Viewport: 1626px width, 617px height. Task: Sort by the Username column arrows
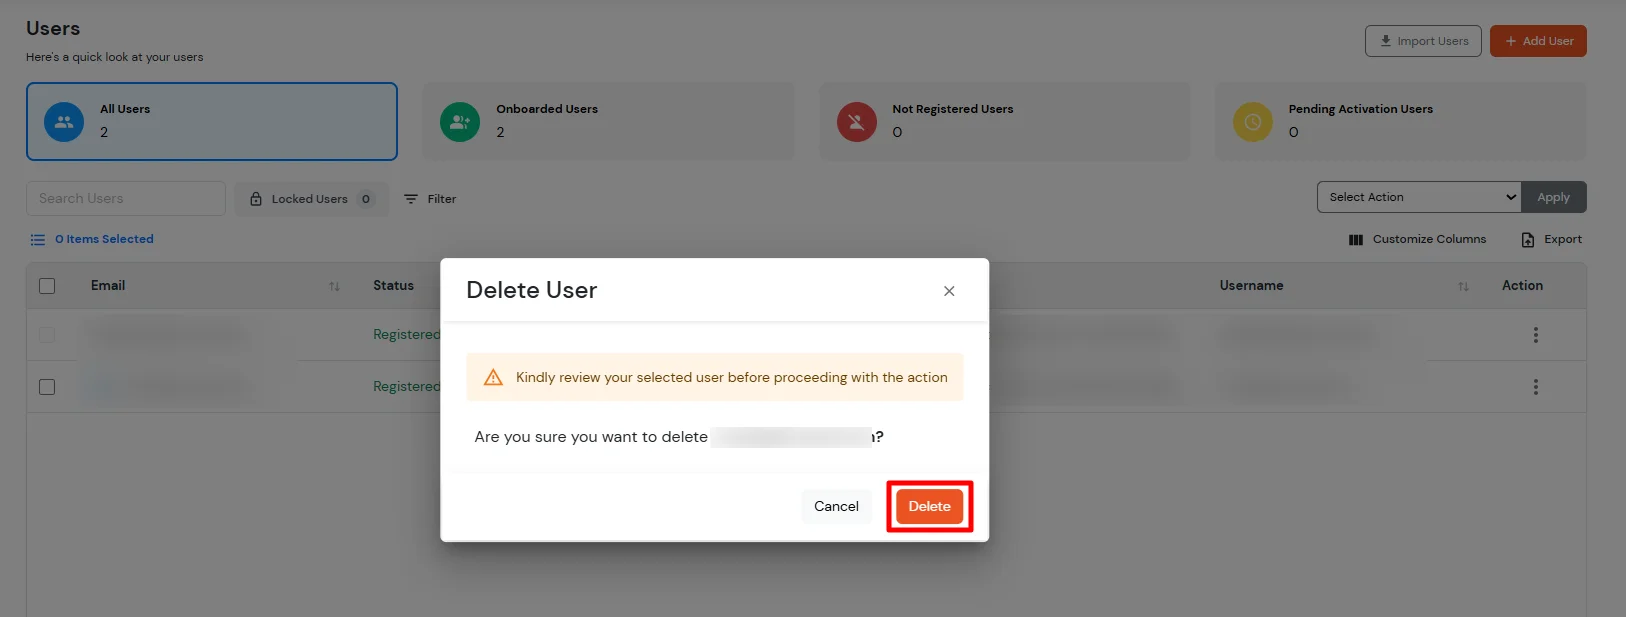(1464, 287)
